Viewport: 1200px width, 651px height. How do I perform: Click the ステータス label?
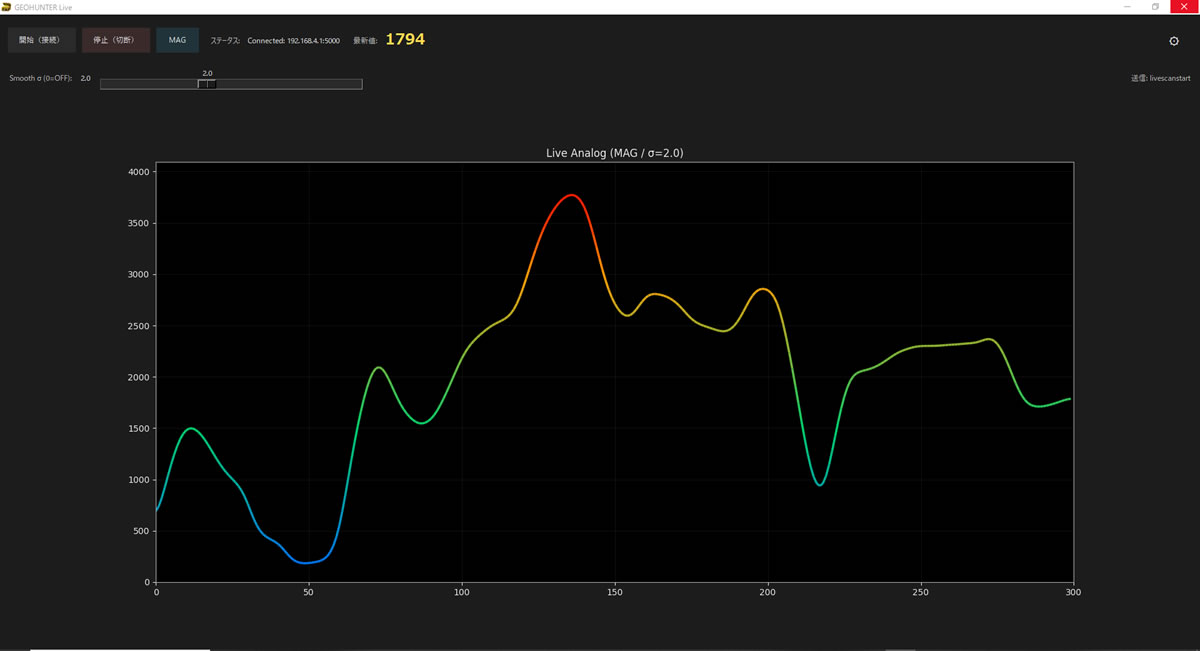(x=225, y=41)
